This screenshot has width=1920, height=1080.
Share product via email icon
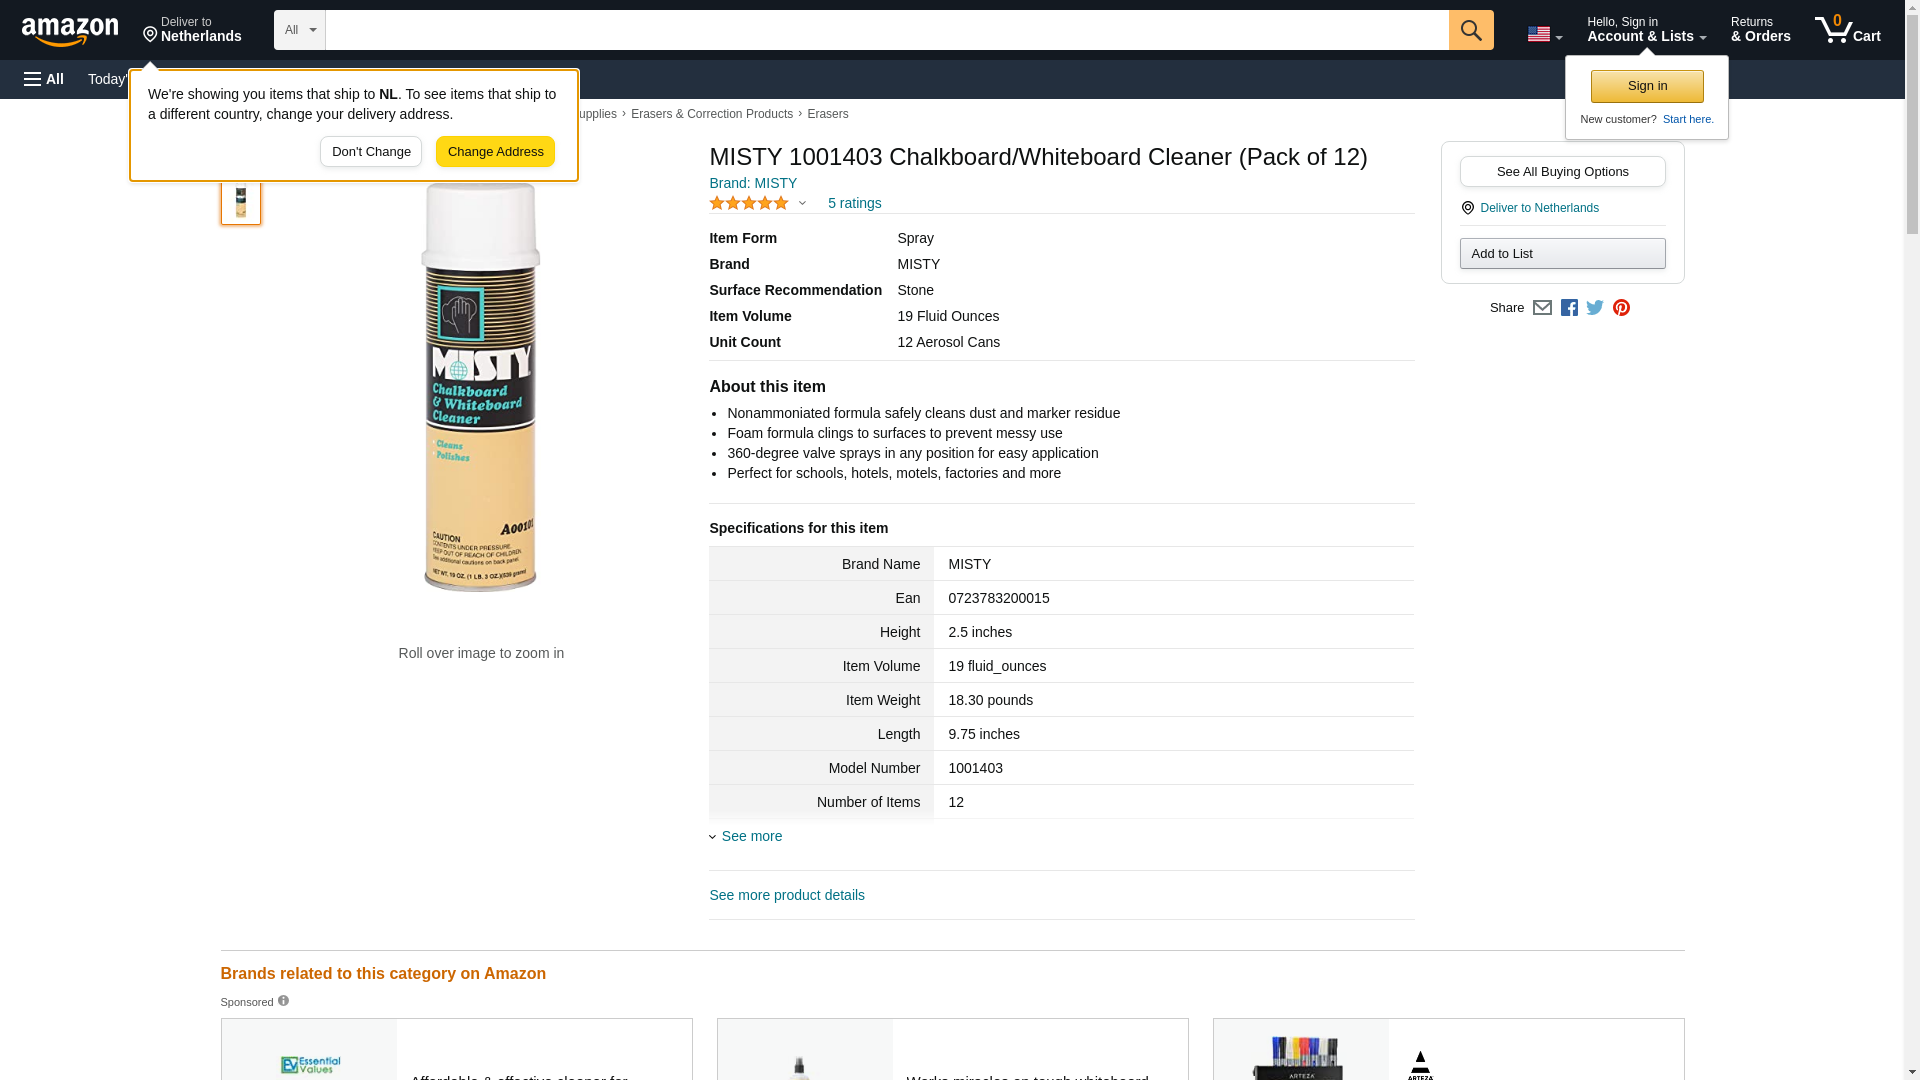tap(1542, 308)
